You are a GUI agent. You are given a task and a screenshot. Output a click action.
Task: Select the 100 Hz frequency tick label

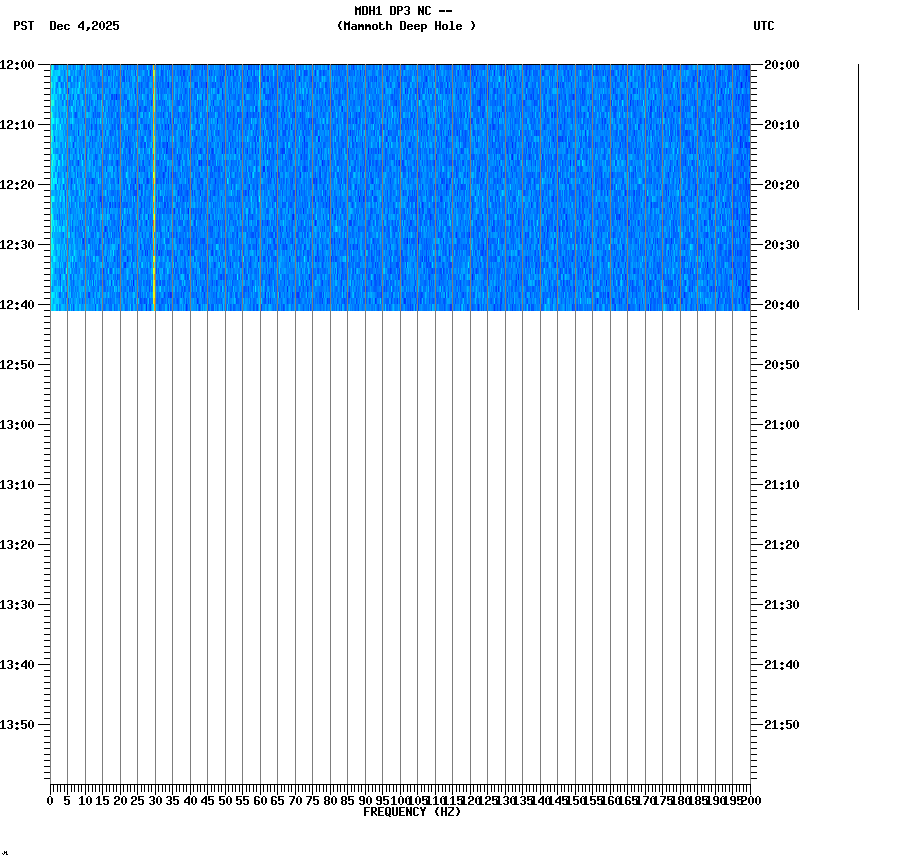[x=396, y=799]
